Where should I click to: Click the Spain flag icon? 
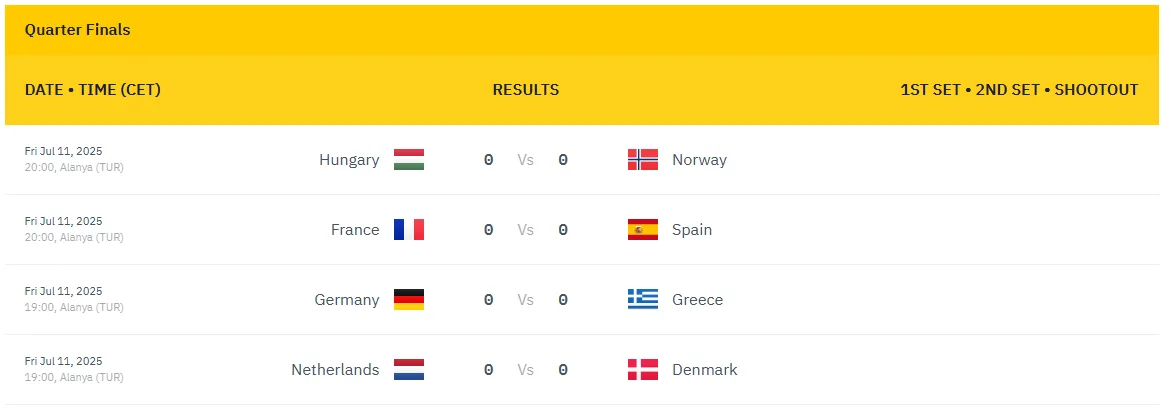tap(642, 230)
